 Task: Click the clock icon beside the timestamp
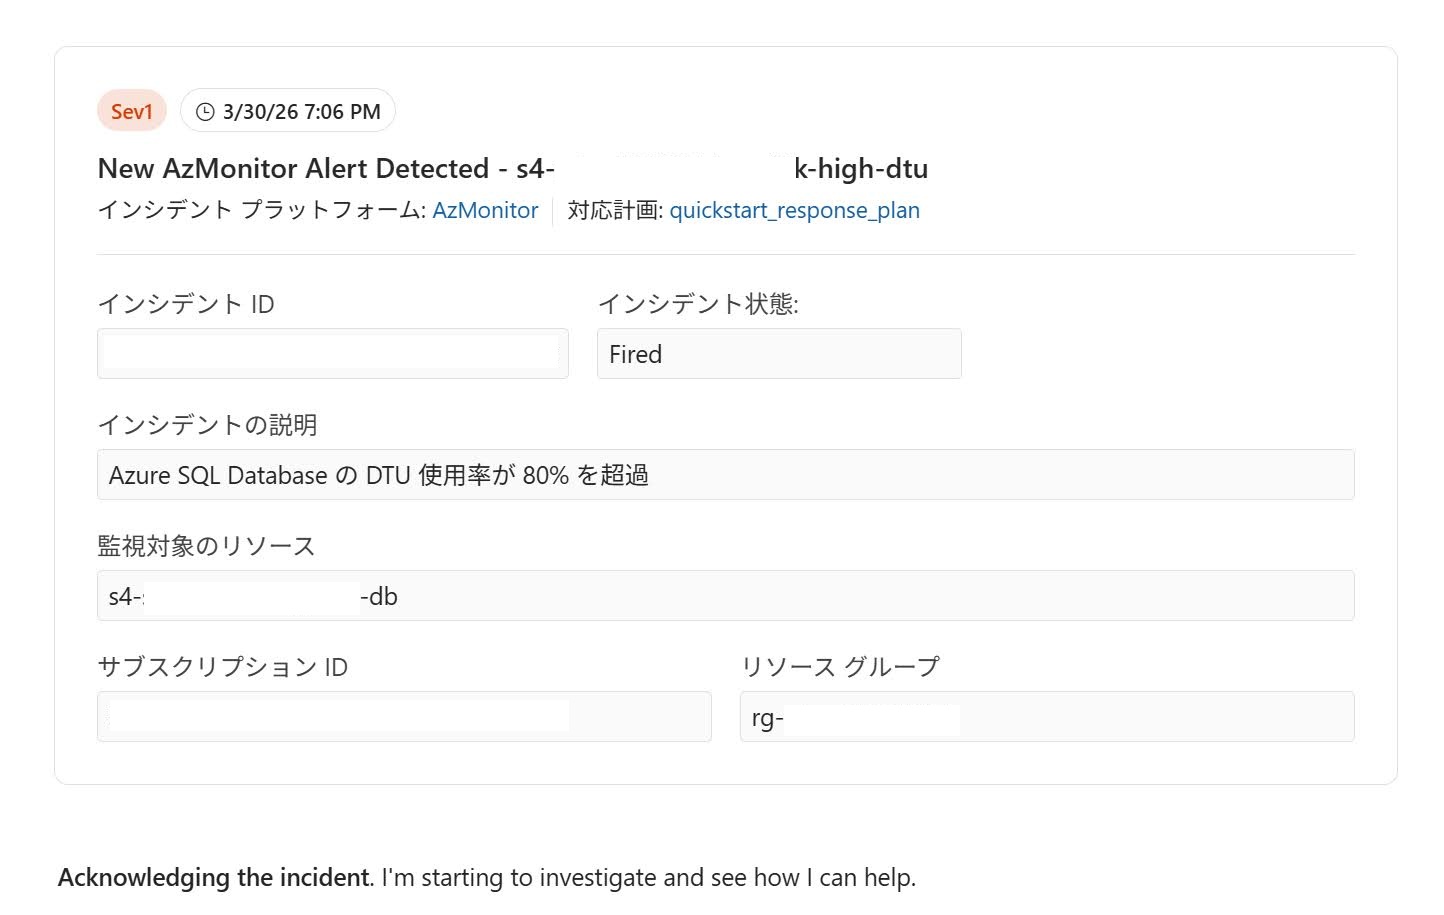(205, 112)
